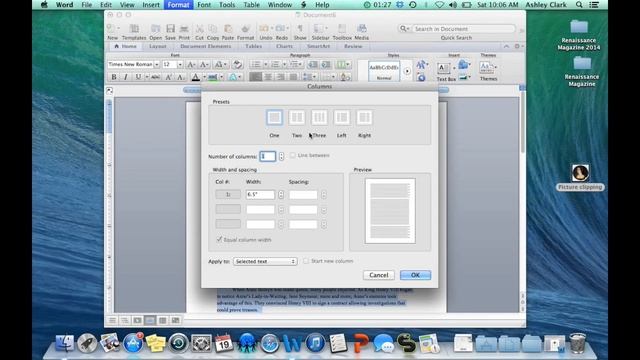
Task: Open the Times New Roman font dropdown
Action: (x=156, y=64)
